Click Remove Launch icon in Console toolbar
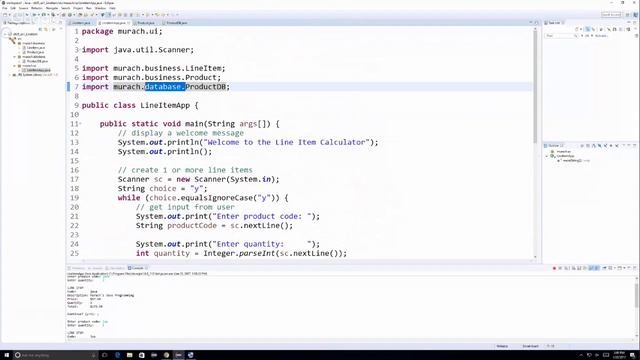The image size is (640, 360). (x=560, y=268)
